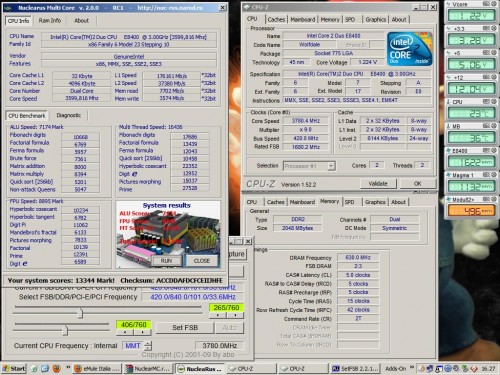Screen dimensions: 500x375
Task: Click the close icon on Magma 1 gadget
Action: click(x=494, y=175)
